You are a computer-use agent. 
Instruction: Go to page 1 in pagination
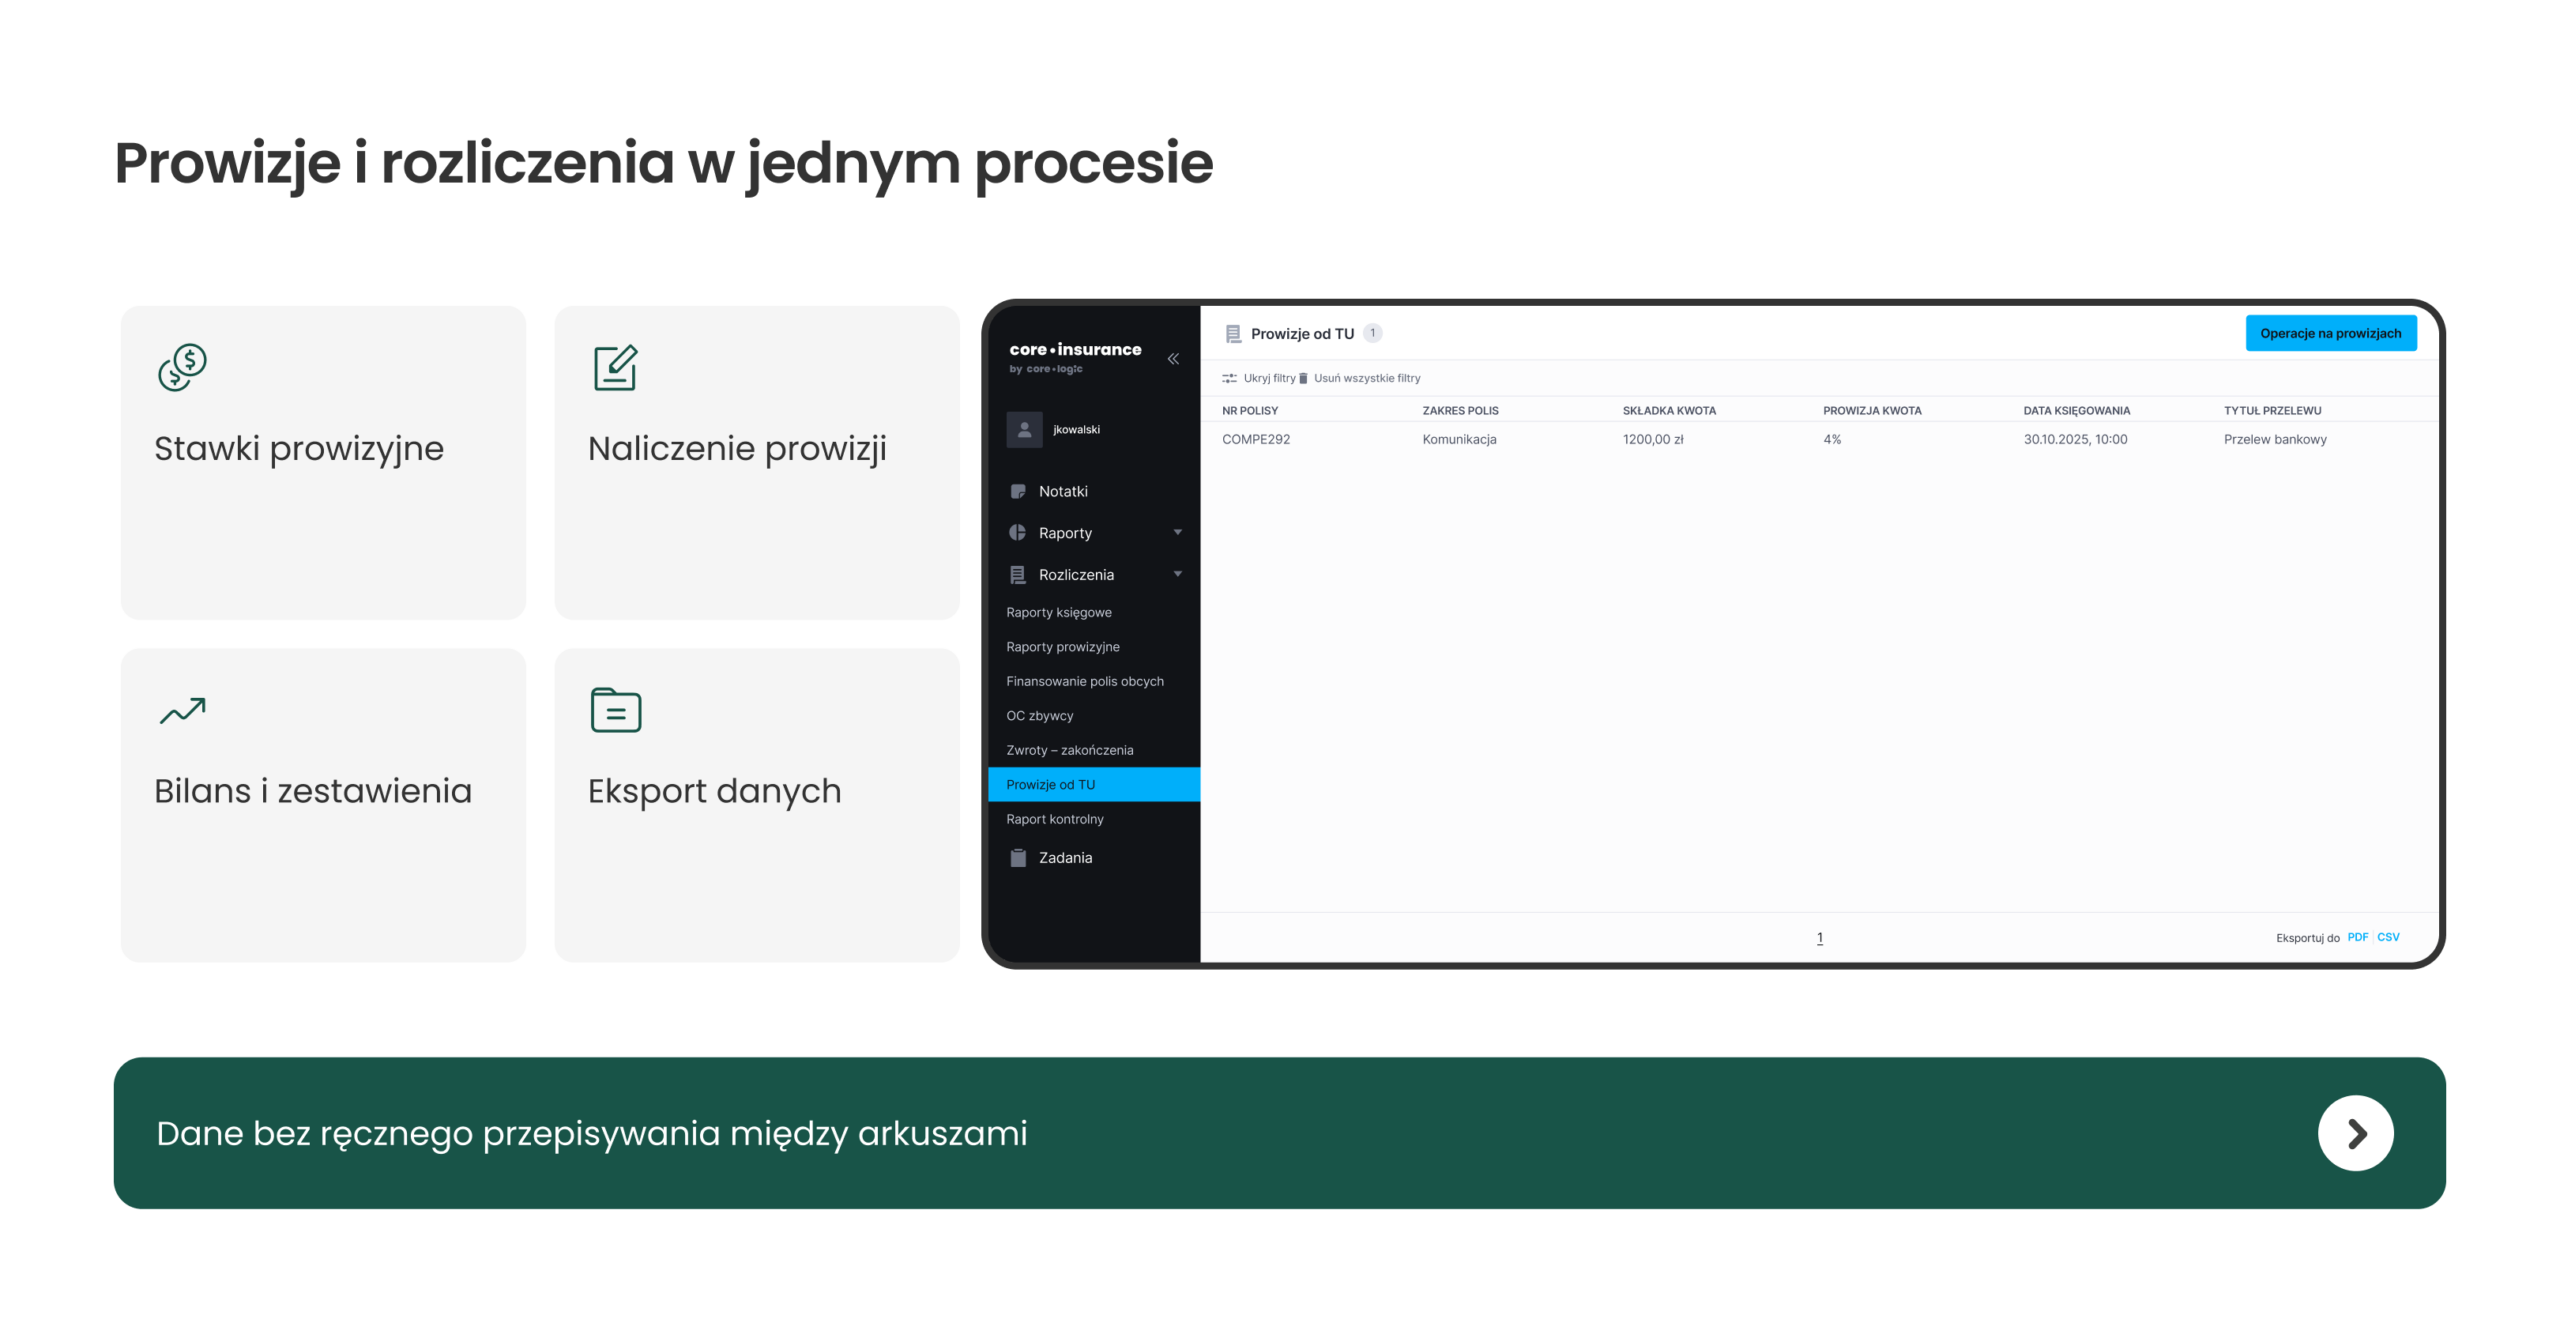1819,938
